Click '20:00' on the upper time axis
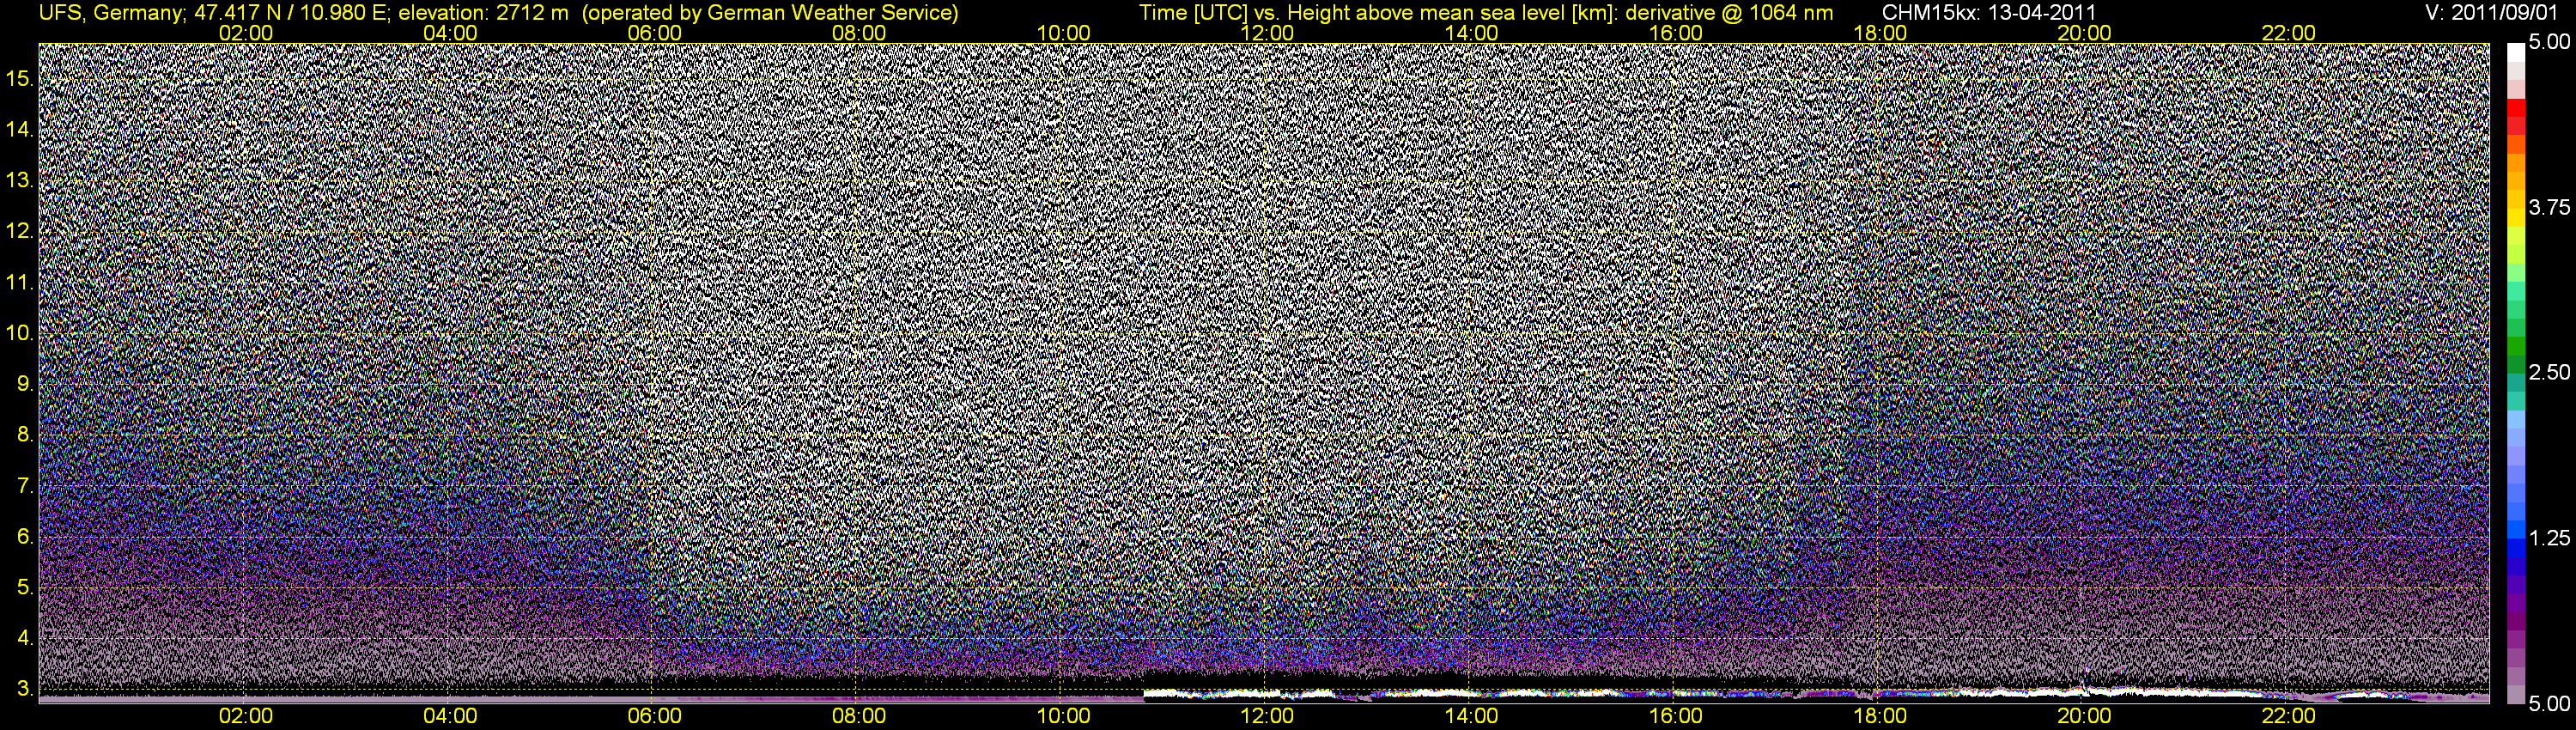The width and height of the screenshot is (2576, 730). (x=2084, y=33)
